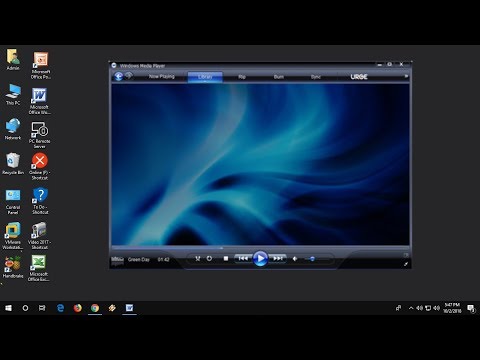Open the Rip tab

coord(242,77)
